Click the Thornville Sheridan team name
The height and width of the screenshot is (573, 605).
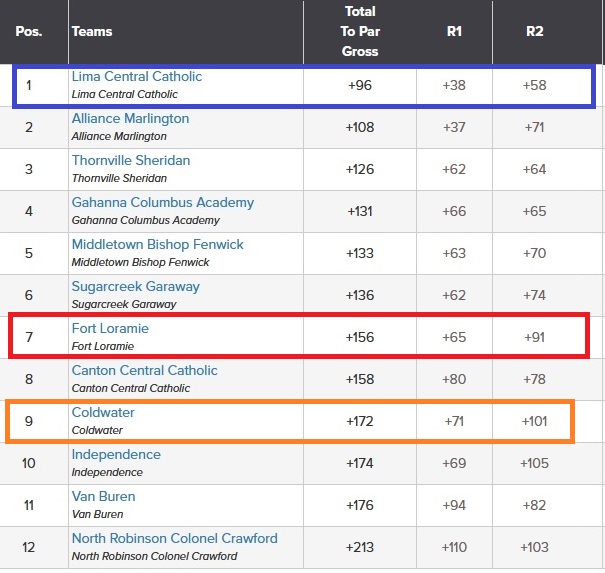(131, 161)
